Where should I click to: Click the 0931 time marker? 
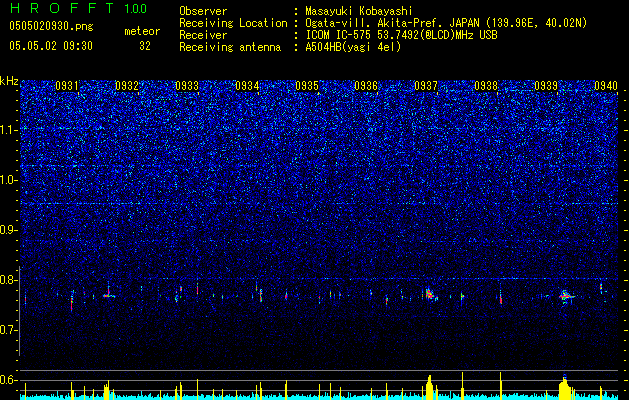click(x=67, y=85)
